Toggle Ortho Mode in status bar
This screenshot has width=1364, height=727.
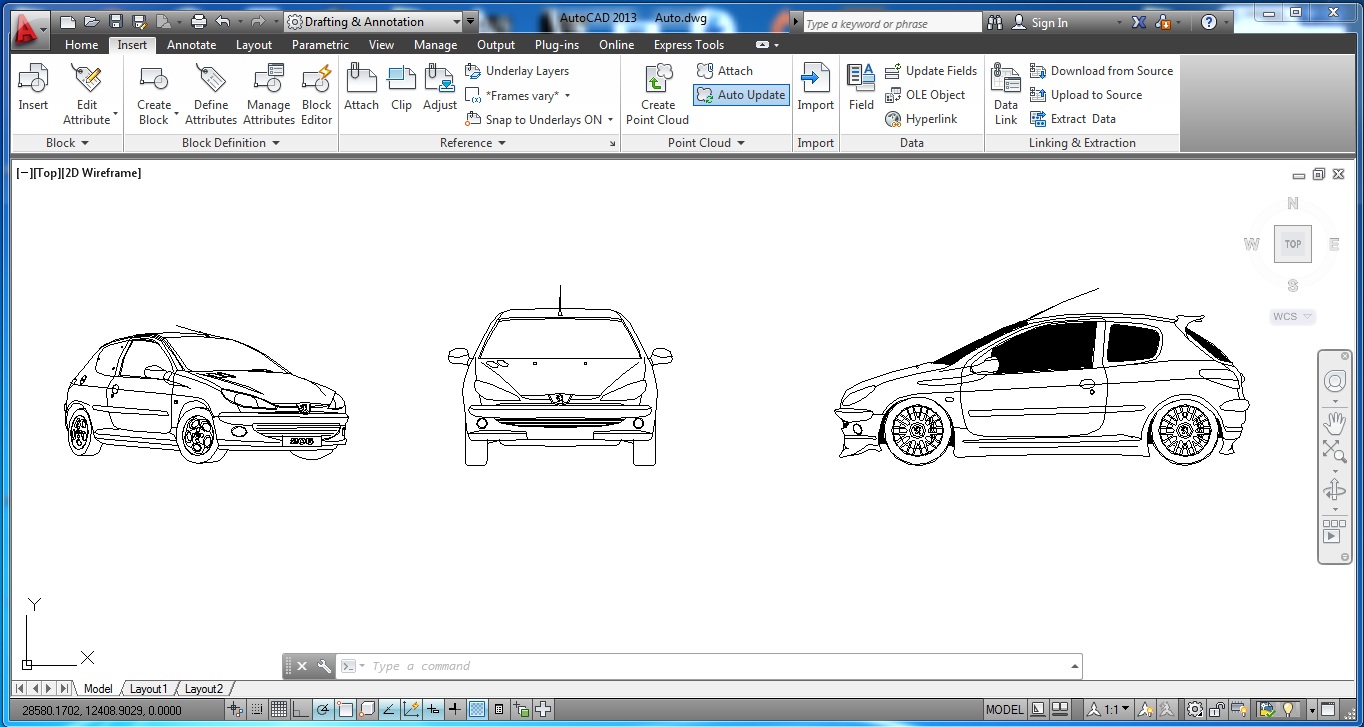[301, 710]
